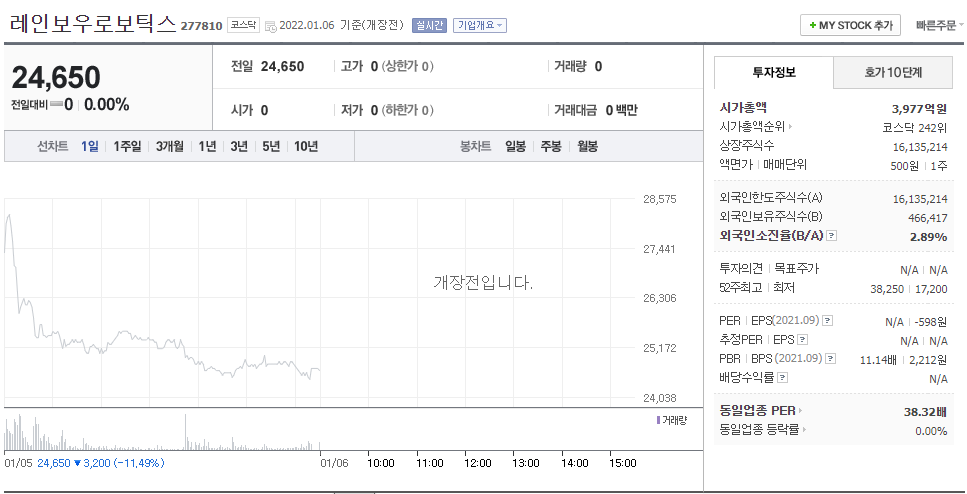Open help icon next to 배당수익률

pyautogui.click(x=782, y=377)
